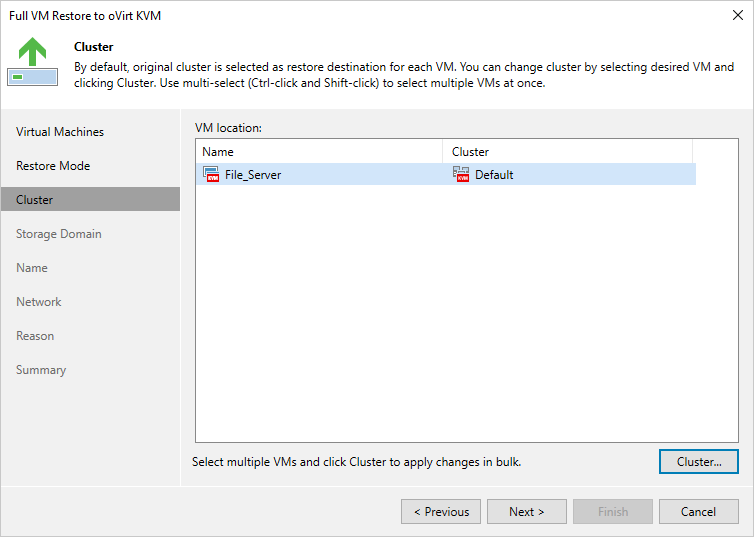Click the Default cluster KVM icon

461,174
